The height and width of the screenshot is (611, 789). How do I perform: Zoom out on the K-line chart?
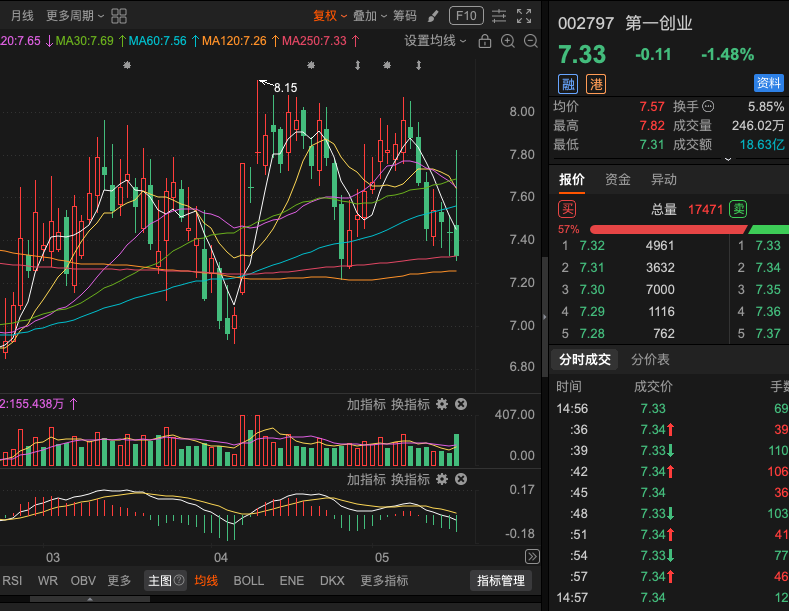[530, 41]
